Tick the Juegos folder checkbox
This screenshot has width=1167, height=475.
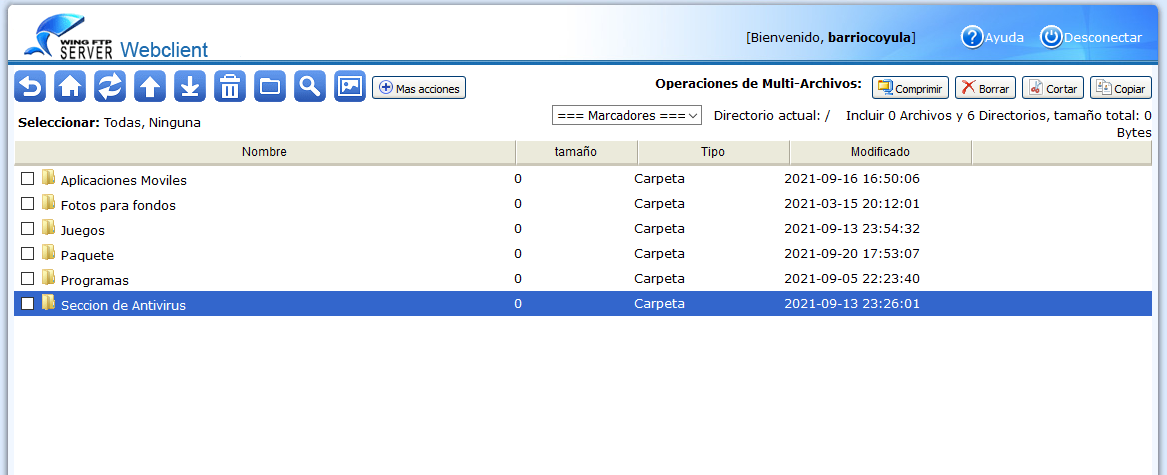tap(28, 229)
